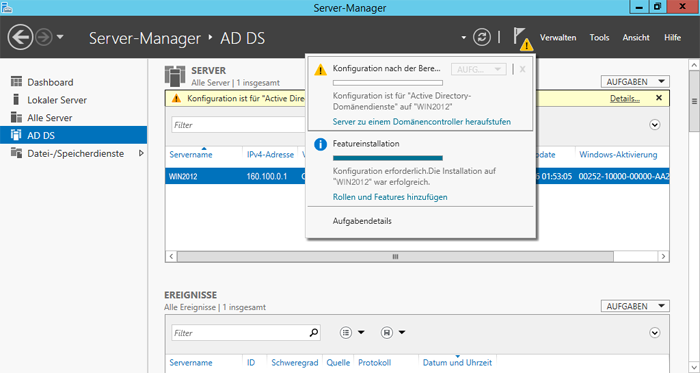Click the back navigation arrow
The image size is (700, 373).
coord(20,37)
